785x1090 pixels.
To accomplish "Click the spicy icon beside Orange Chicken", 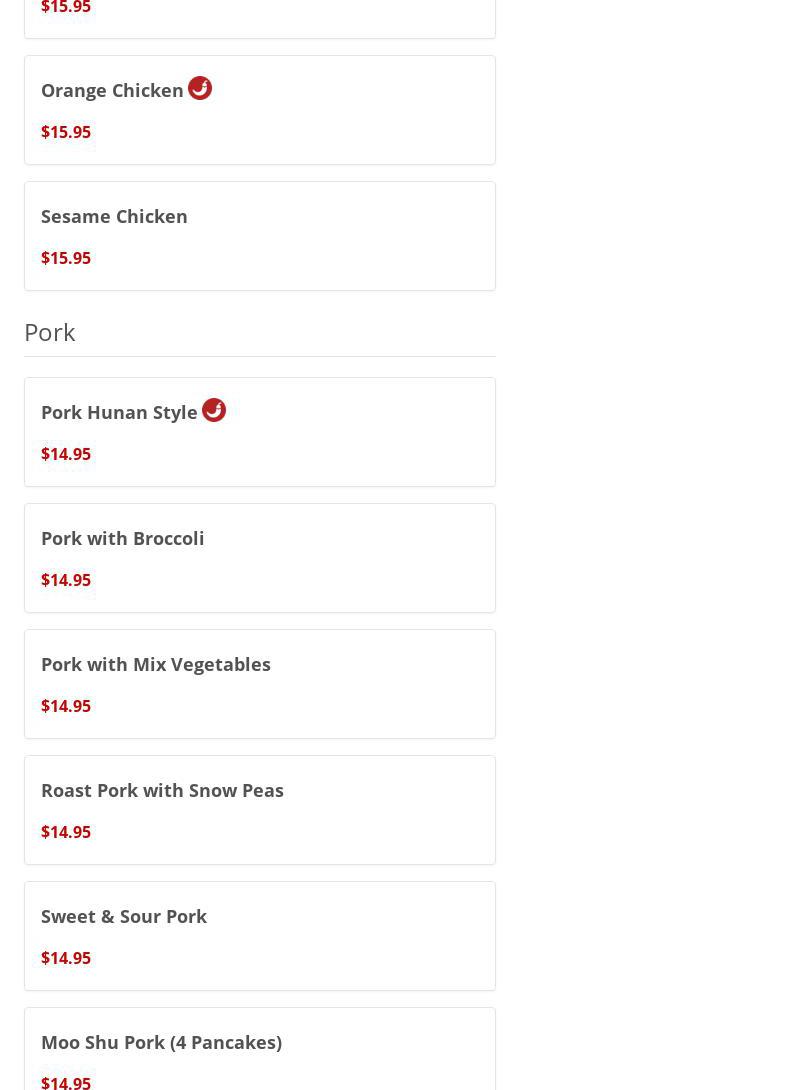I will [x=200, y=88].
